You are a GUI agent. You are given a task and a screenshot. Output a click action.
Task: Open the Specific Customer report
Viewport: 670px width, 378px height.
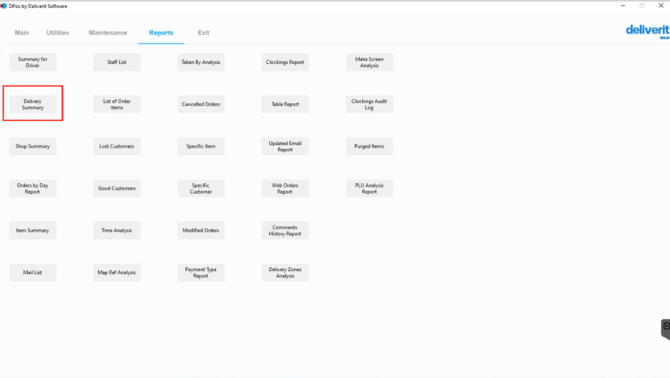click(x=201, y=188)
